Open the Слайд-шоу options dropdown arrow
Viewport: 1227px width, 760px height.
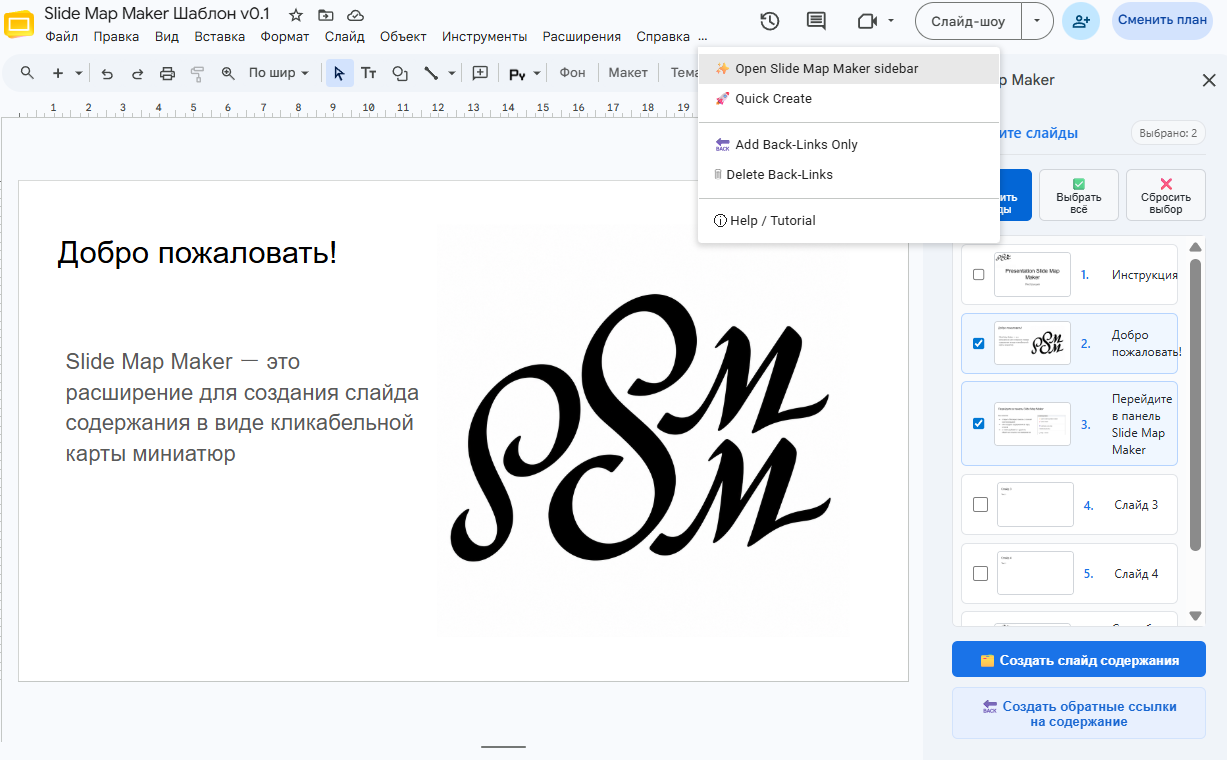[x=1037, y=21]
